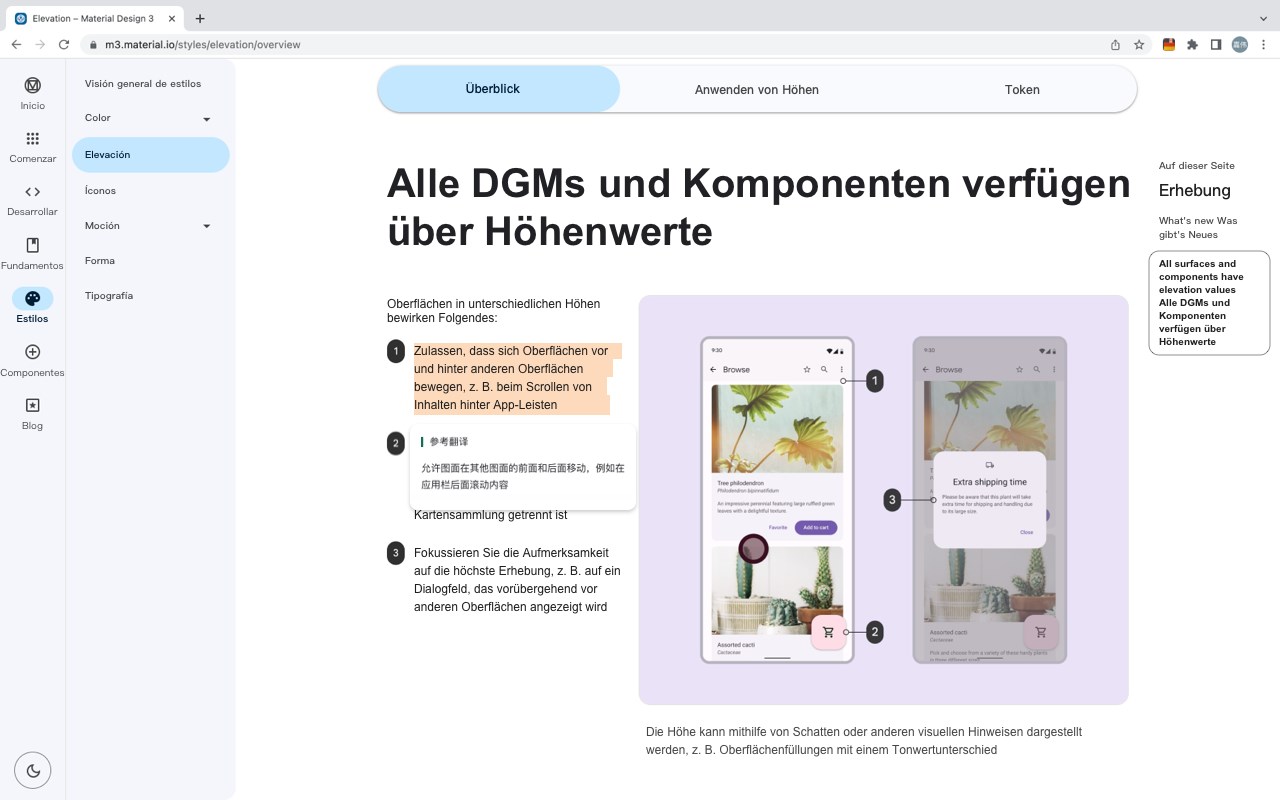Screen dimensions: 1280x800
Task: Select Elevación in the sidebar
Action: point(151,155)
